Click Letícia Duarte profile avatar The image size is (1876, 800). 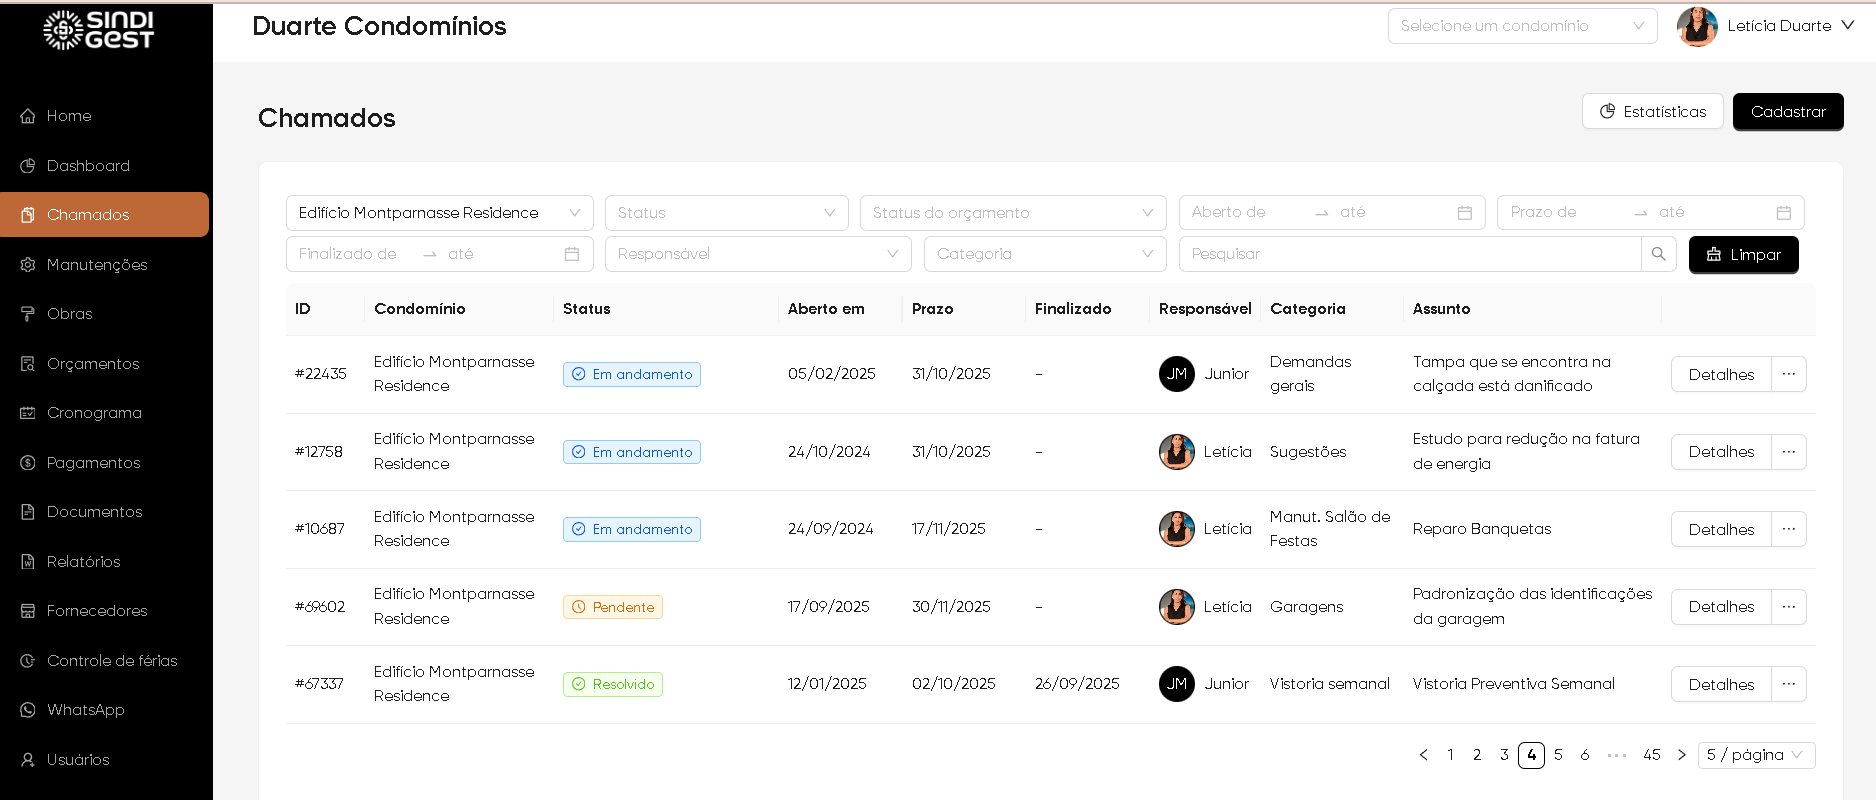(1697, 27)
